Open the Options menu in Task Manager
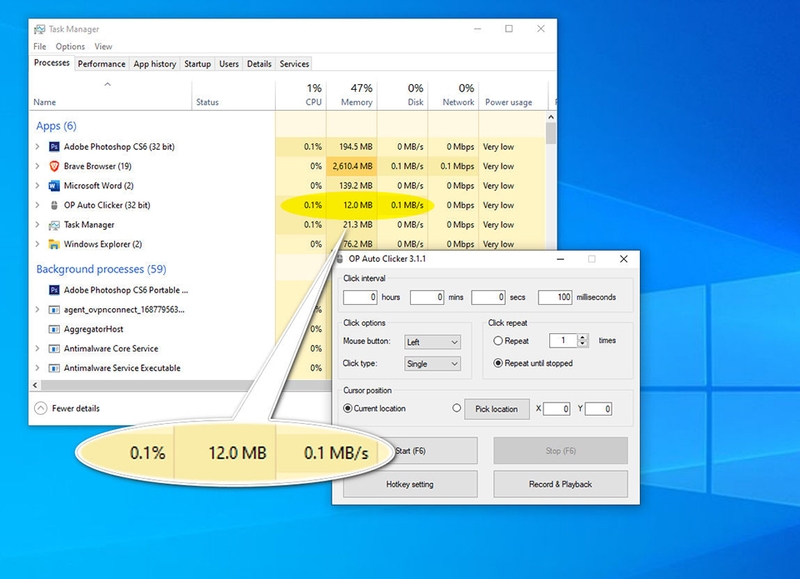This screenshot has height=579, width=800. (x=70, y=46)
